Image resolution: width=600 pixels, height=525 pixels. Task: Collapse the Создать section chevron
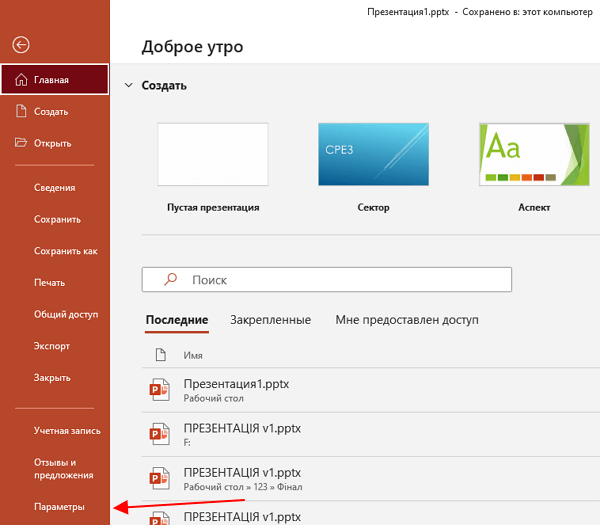coord(127,86)
